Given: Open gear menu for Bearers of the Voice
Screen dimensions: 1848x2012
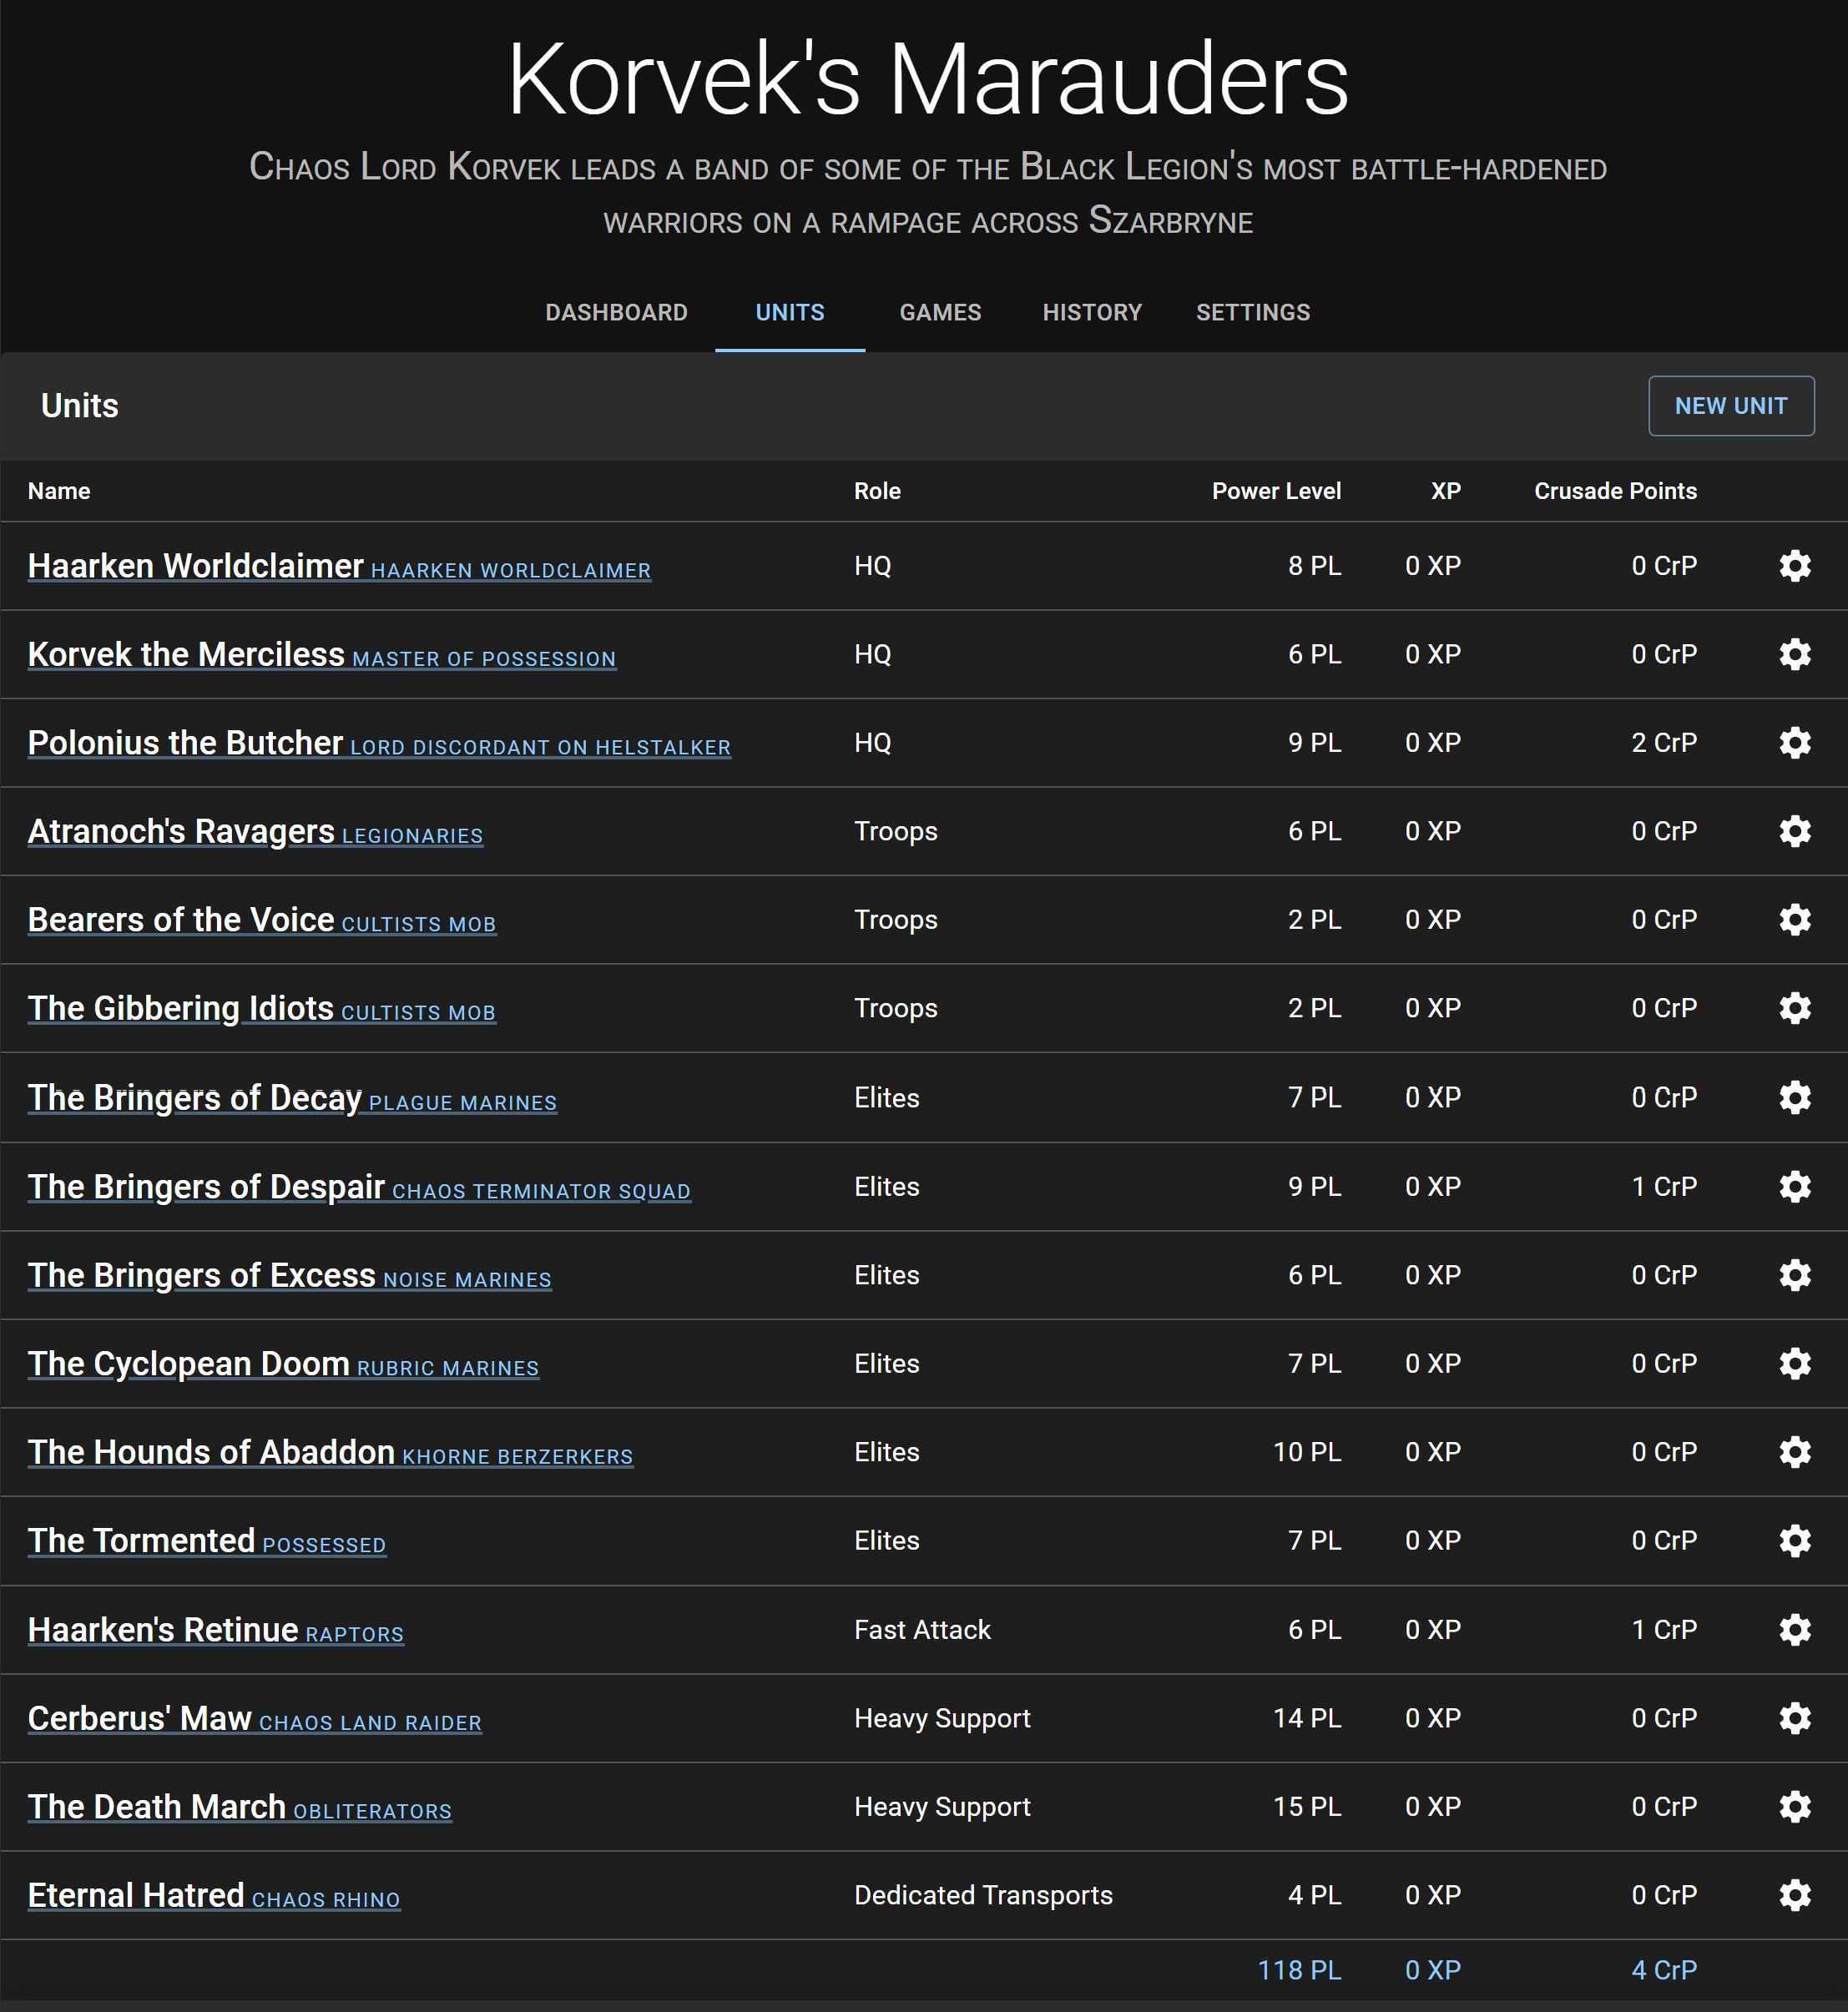Looking at the screenshot, I should (1795, 920).
